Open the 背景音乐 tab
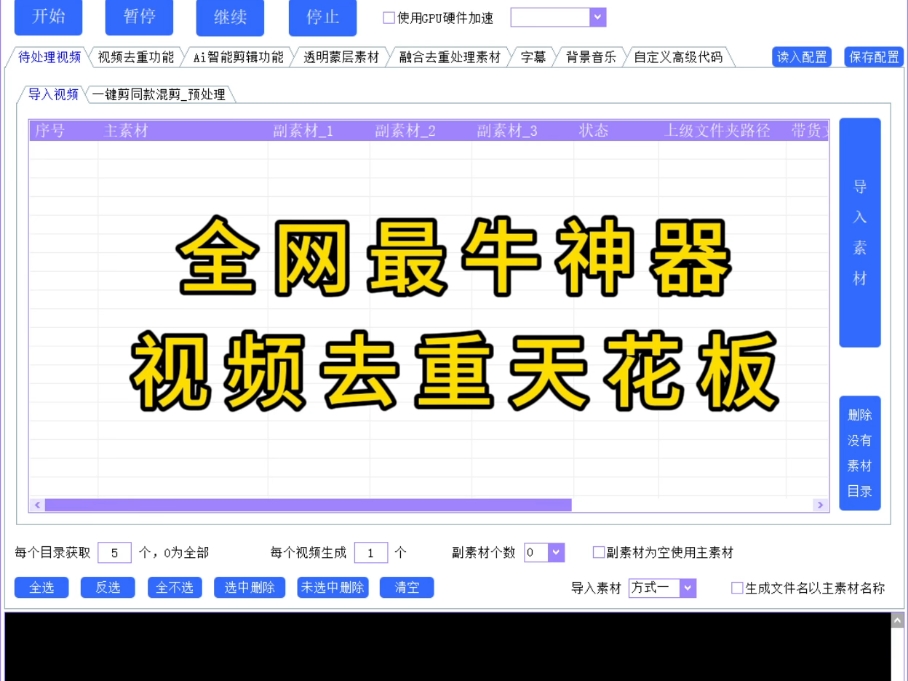The height and width of the screenshot is (681, 908). click(x=590, y=57)
